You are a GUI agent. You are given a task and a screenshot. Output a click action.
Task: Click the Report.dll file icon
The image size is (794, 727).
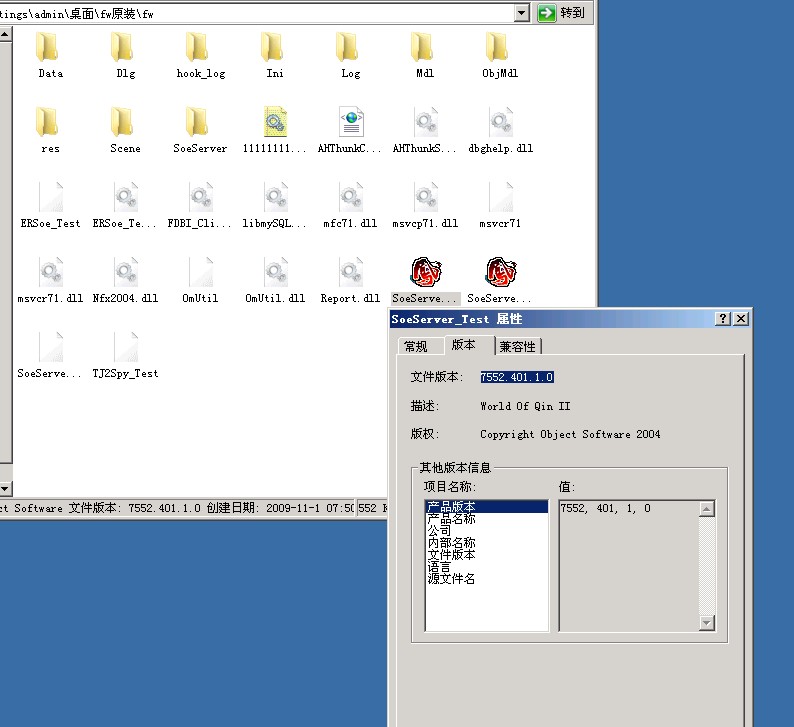350,273
